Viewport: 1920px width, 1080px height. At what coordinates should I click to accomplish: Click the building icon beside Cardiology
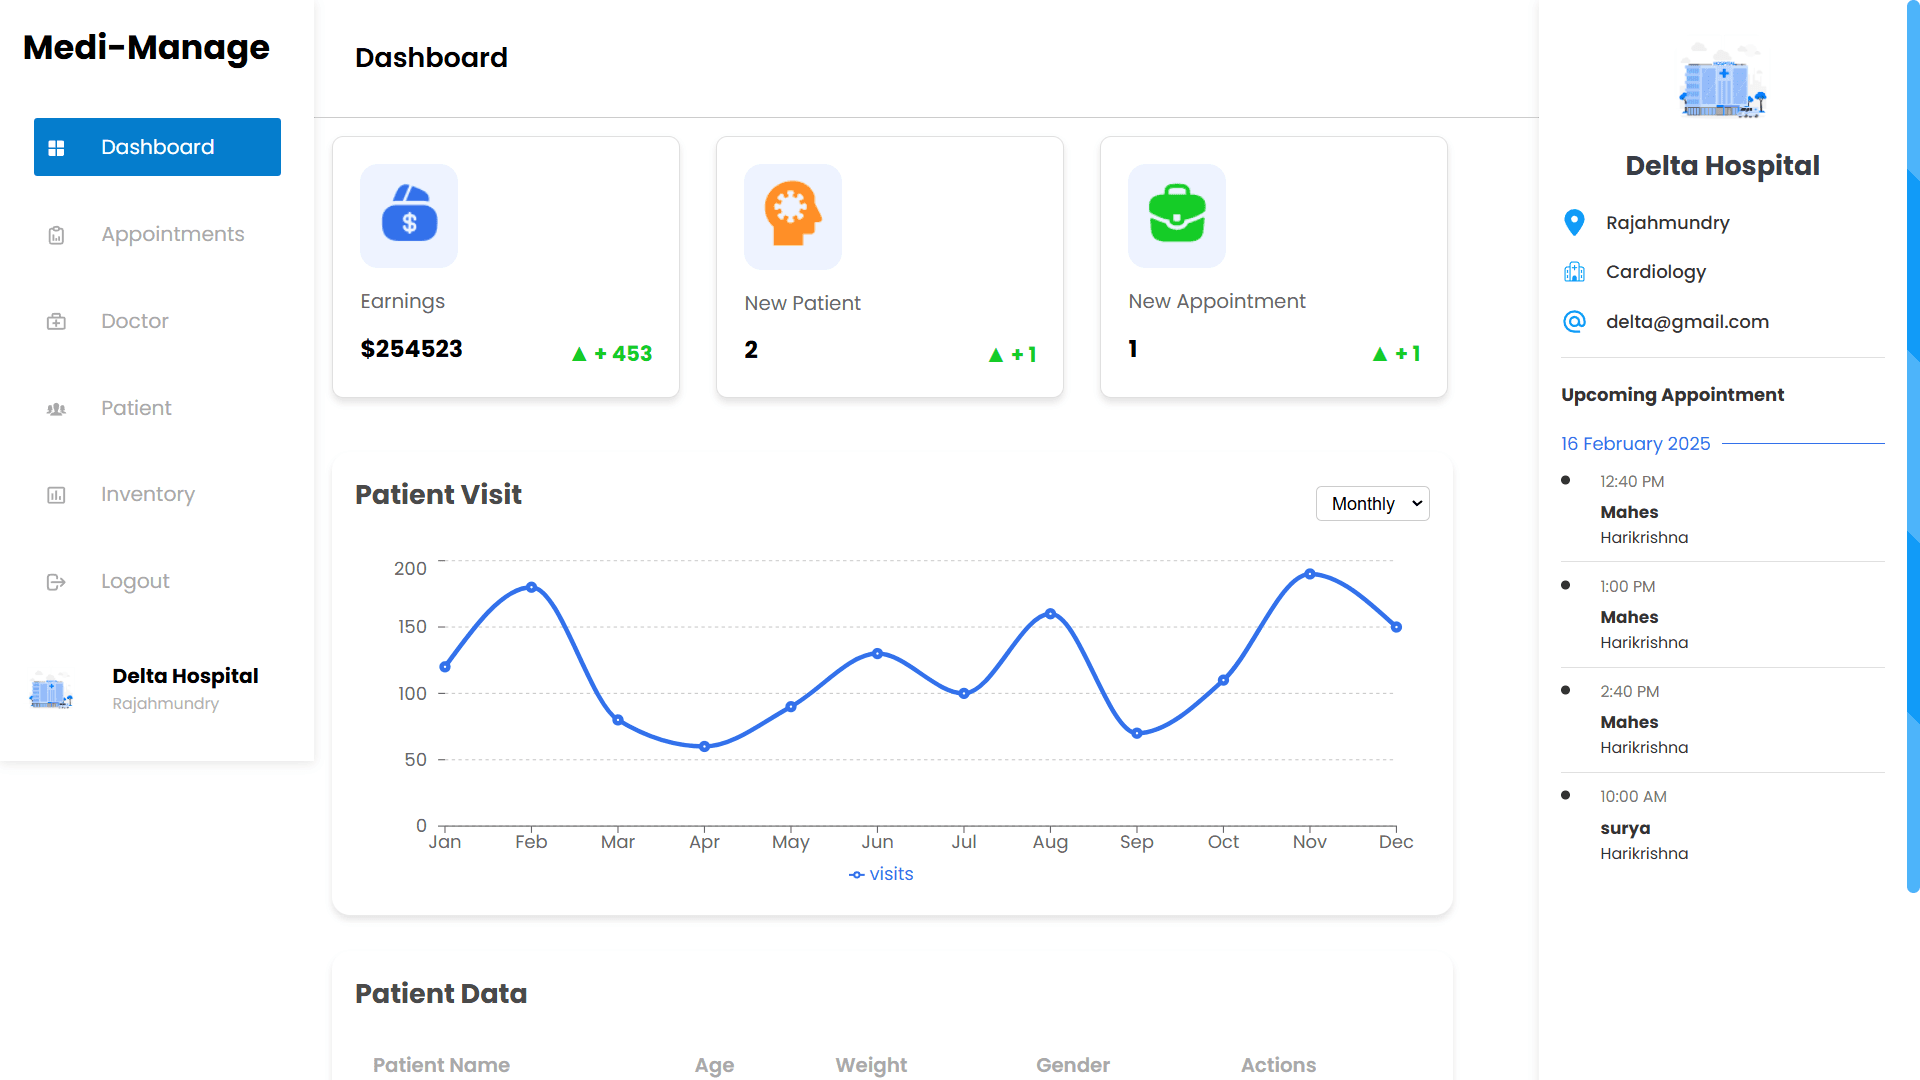coord(1574,272)
